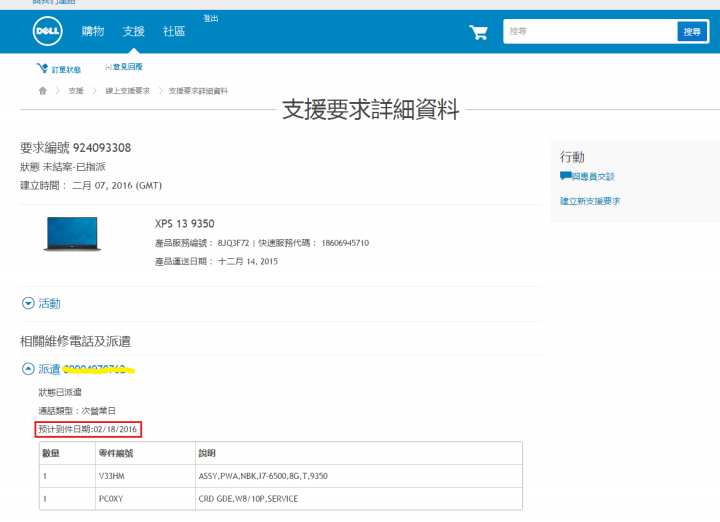Go to 支援 breadcrumb

pyautogui.click(x=76, y=91)
